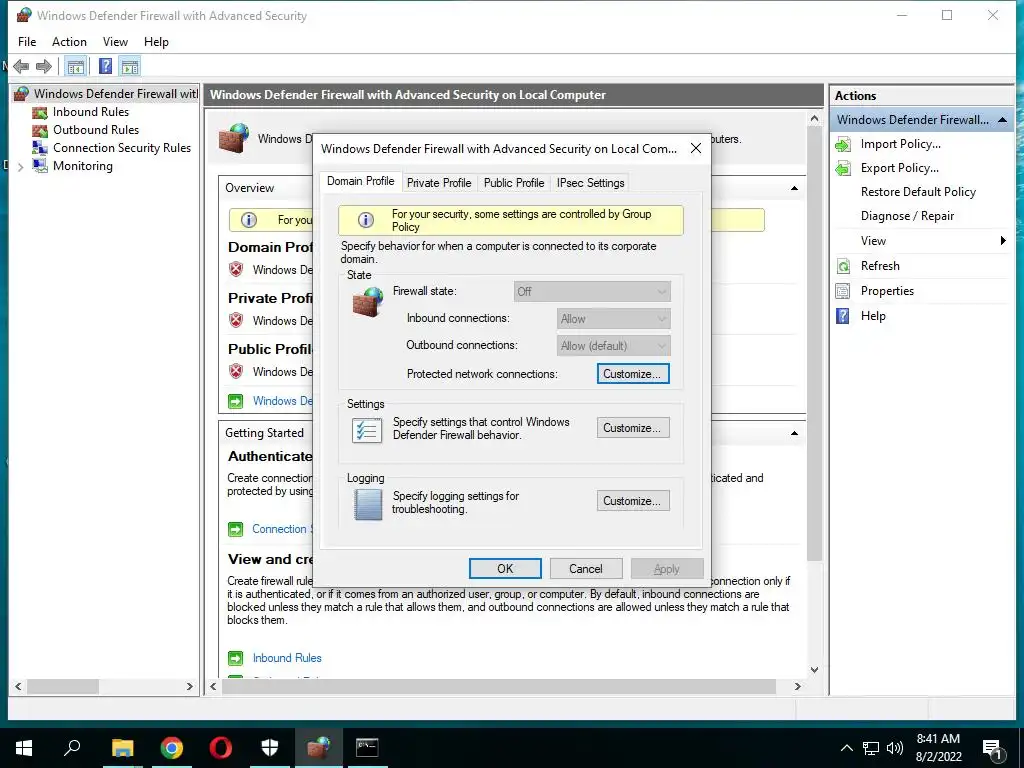Click the firewall brick icon in State
Viewport: 1024px width, 768px height.
(x=368, y=302)
